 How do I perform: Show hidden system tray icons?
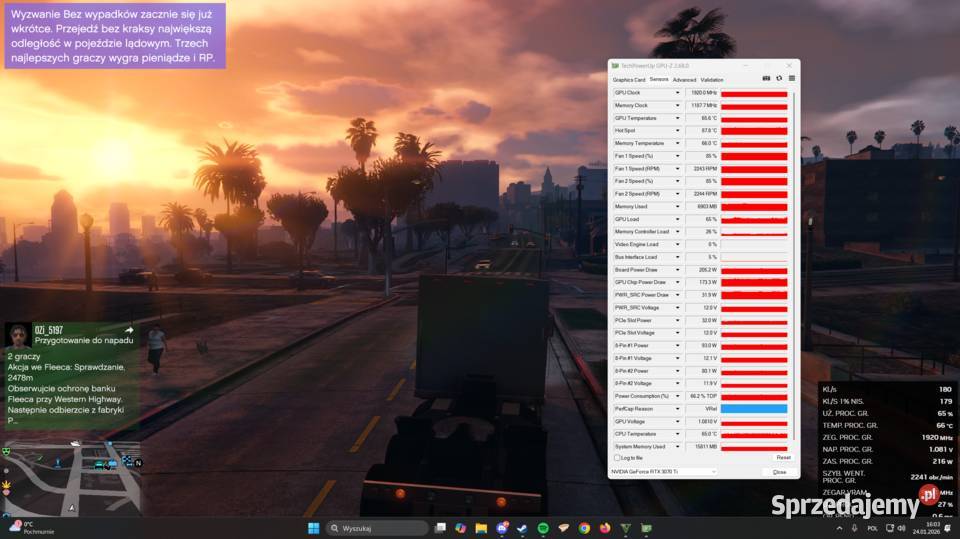coord(839,528)
